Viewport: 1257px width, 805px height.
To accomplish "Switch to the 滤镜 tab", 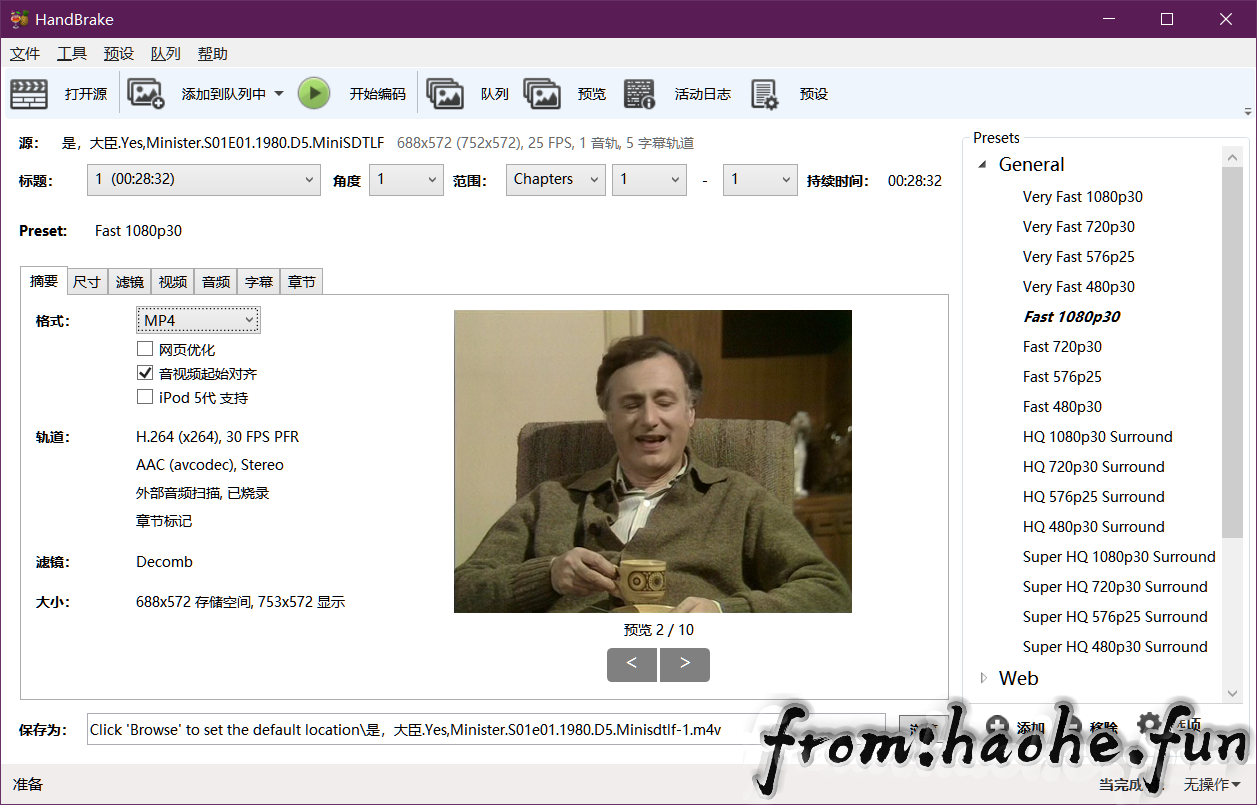I will coord(130,282).
